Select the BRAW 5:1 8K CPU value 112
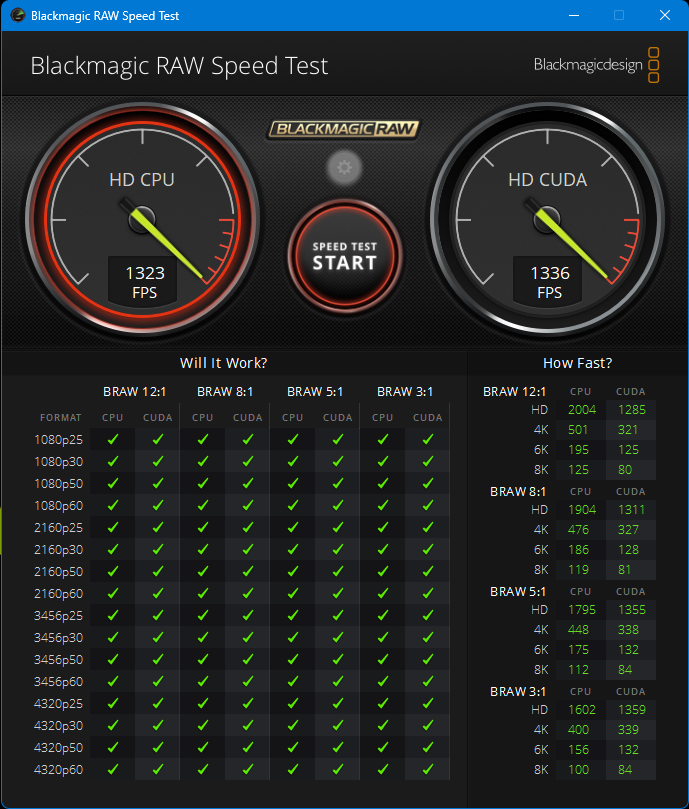This screenshot has width=689, height=809. point(578,670)
